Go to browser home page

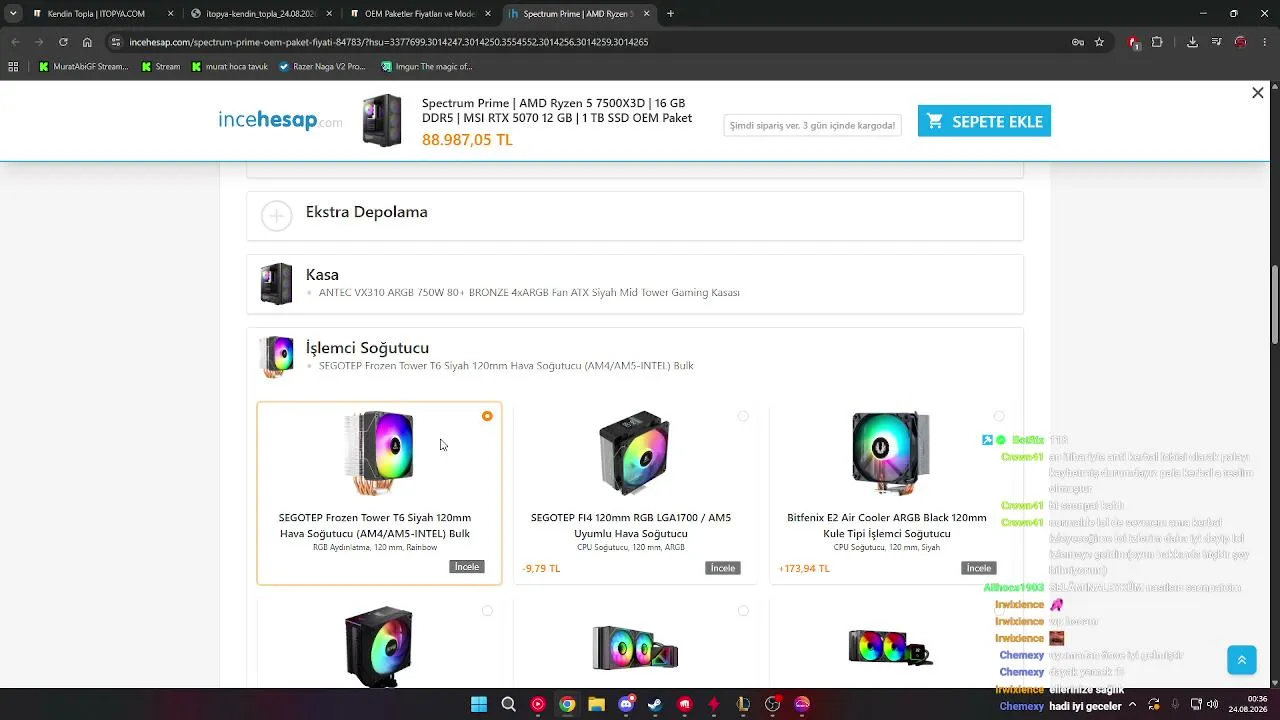[87, 42]
